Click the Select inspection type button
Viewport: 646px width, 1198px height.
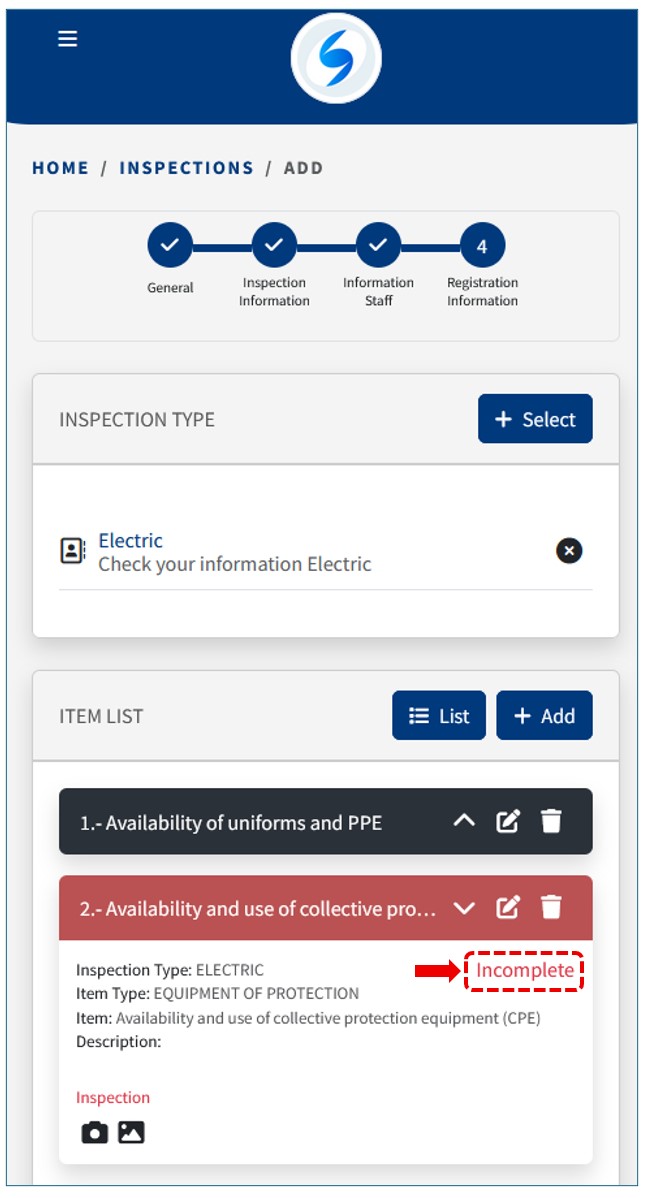535,419
